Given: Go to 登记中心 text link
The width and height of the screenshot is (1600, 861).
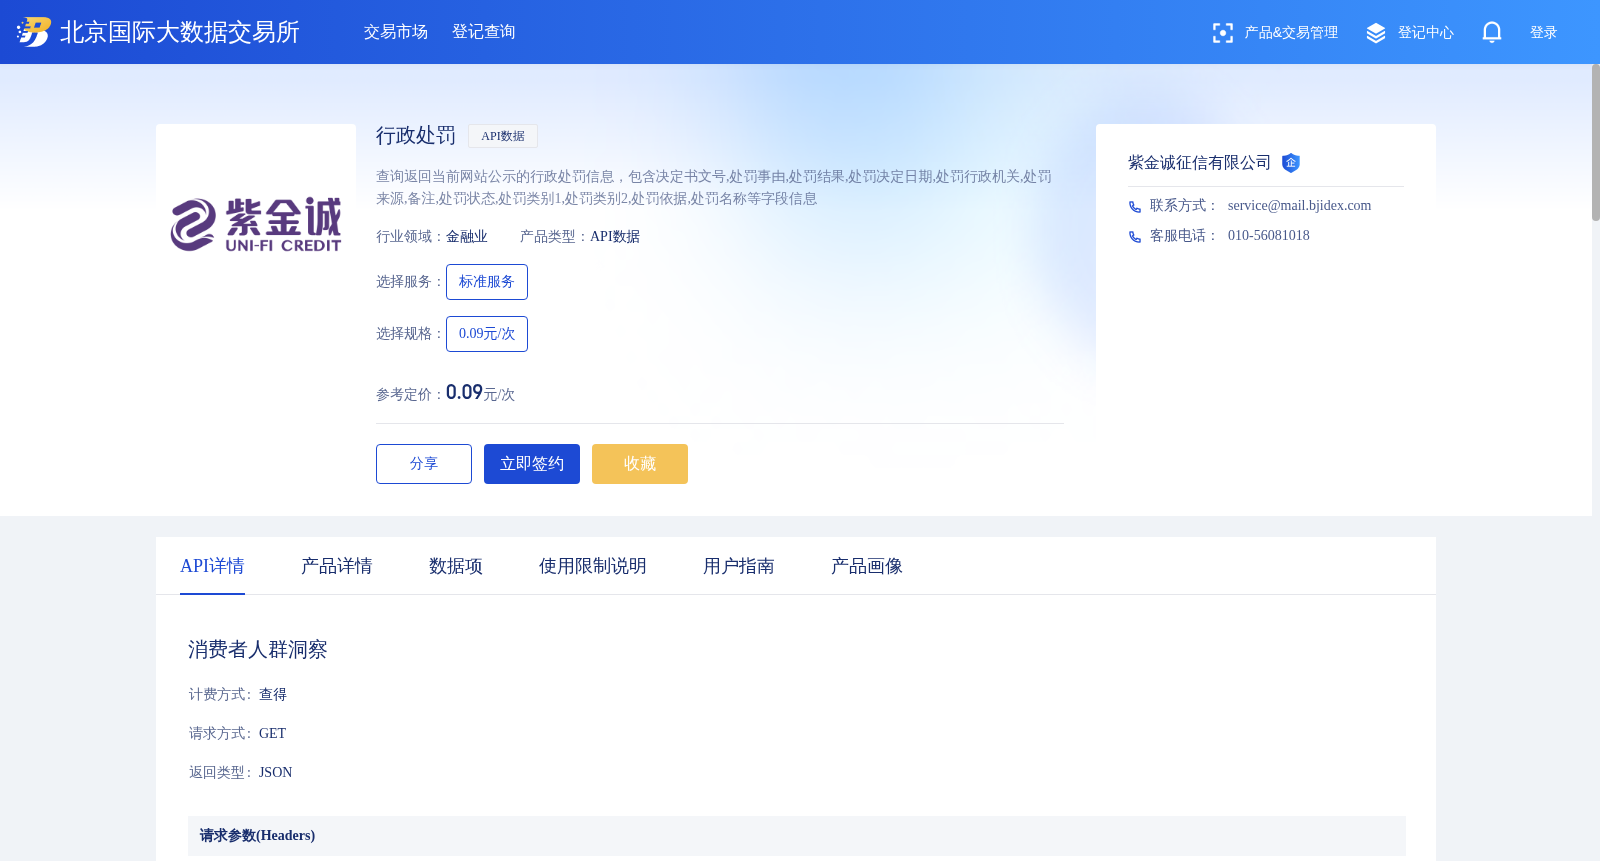Looking at the screenshot, I should [x=1426, y=33].
